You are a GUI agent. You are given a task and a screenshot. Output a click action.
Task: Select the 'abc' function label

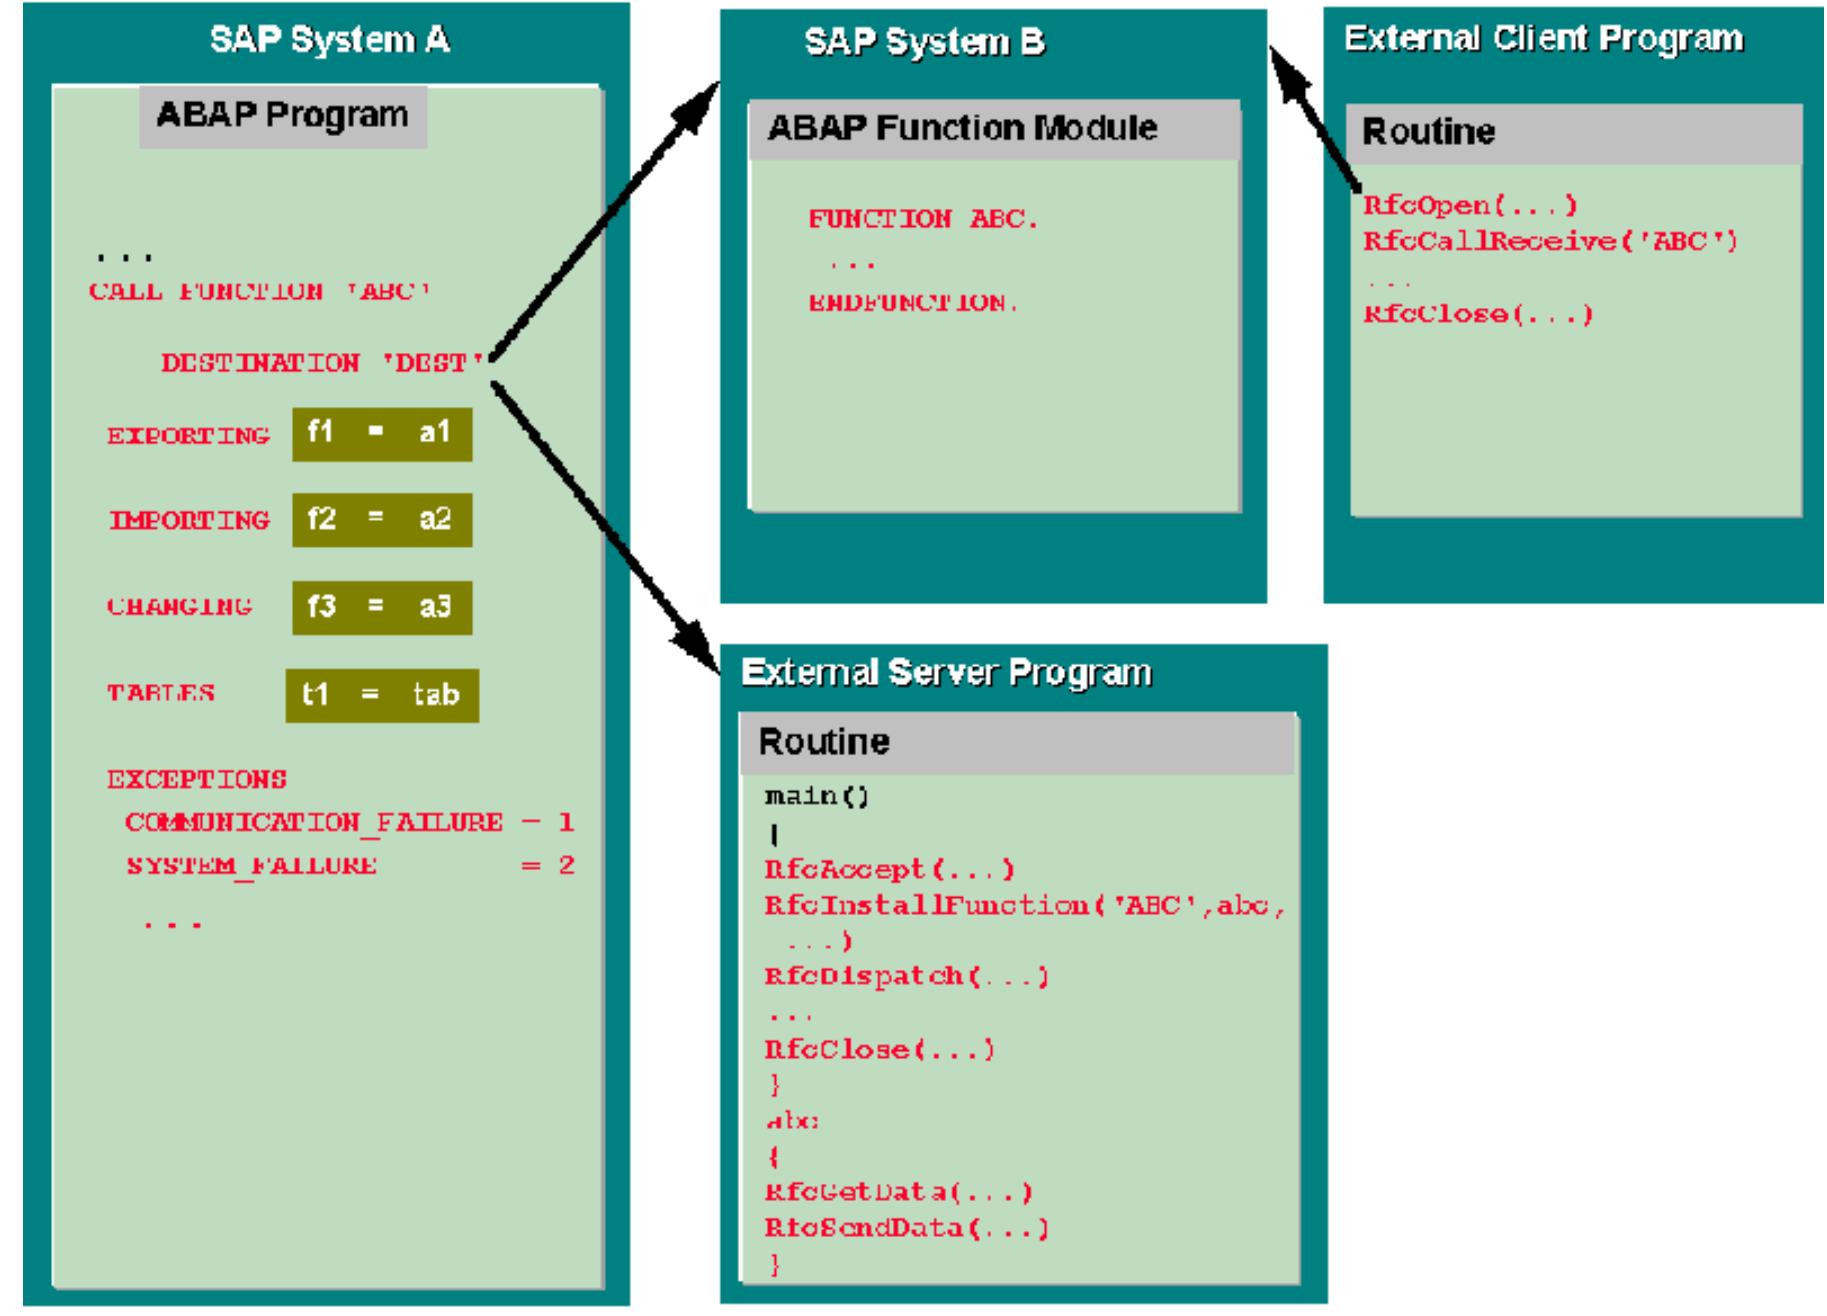[792, 1121]
